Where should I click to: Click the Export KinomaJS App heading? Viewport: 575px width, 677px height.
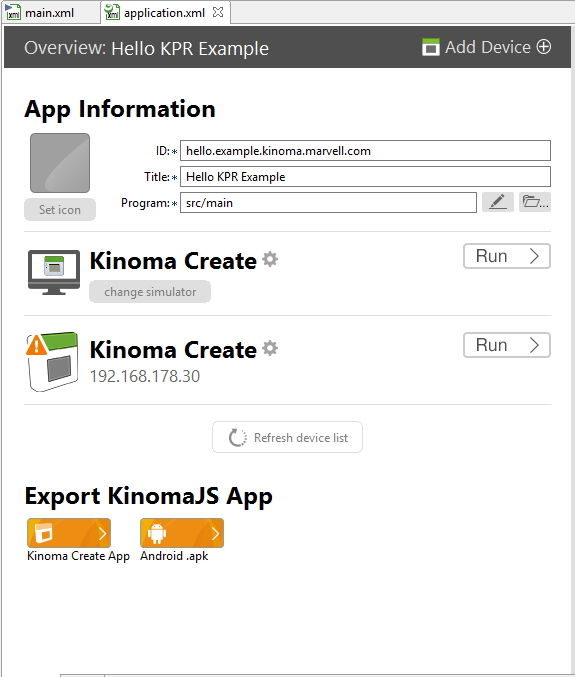pyautogui.click(x=148, y=496)
